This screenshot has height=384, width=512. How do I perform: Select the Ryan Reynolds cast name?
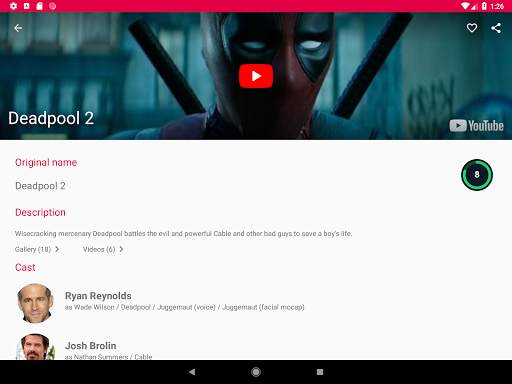click(x=98, y=296)
